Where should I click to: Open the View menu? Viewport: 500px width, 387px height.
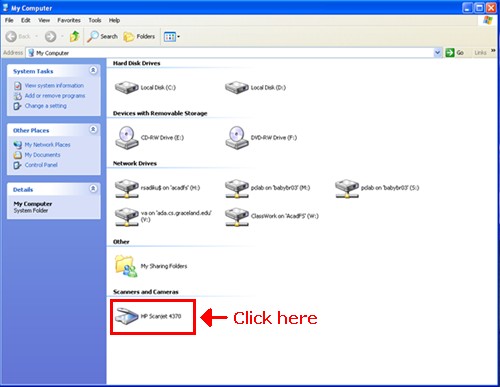point(44,20)
